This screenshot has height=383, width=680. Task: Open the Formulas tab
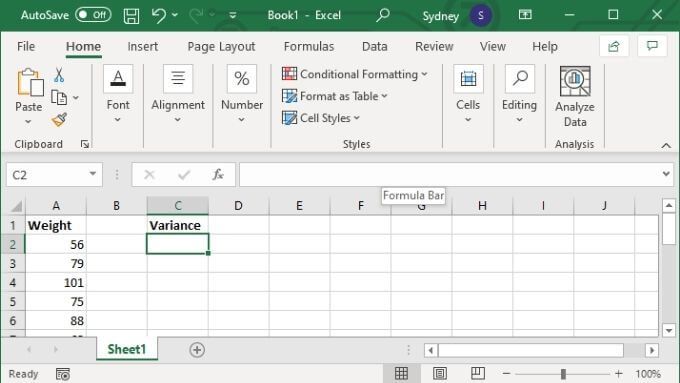click(309, 46)
